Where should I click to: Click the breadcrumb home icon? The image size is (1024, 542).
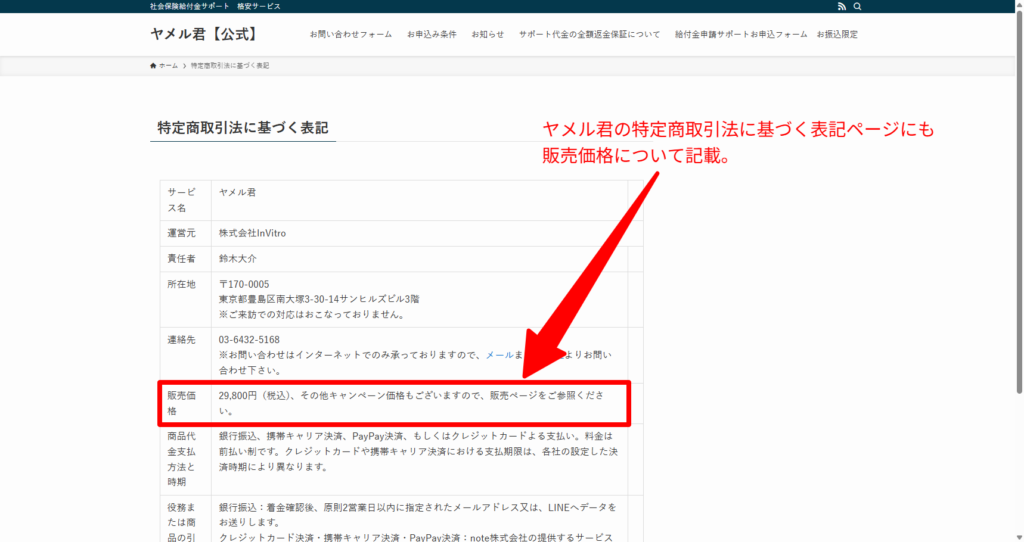pos(153,65)
